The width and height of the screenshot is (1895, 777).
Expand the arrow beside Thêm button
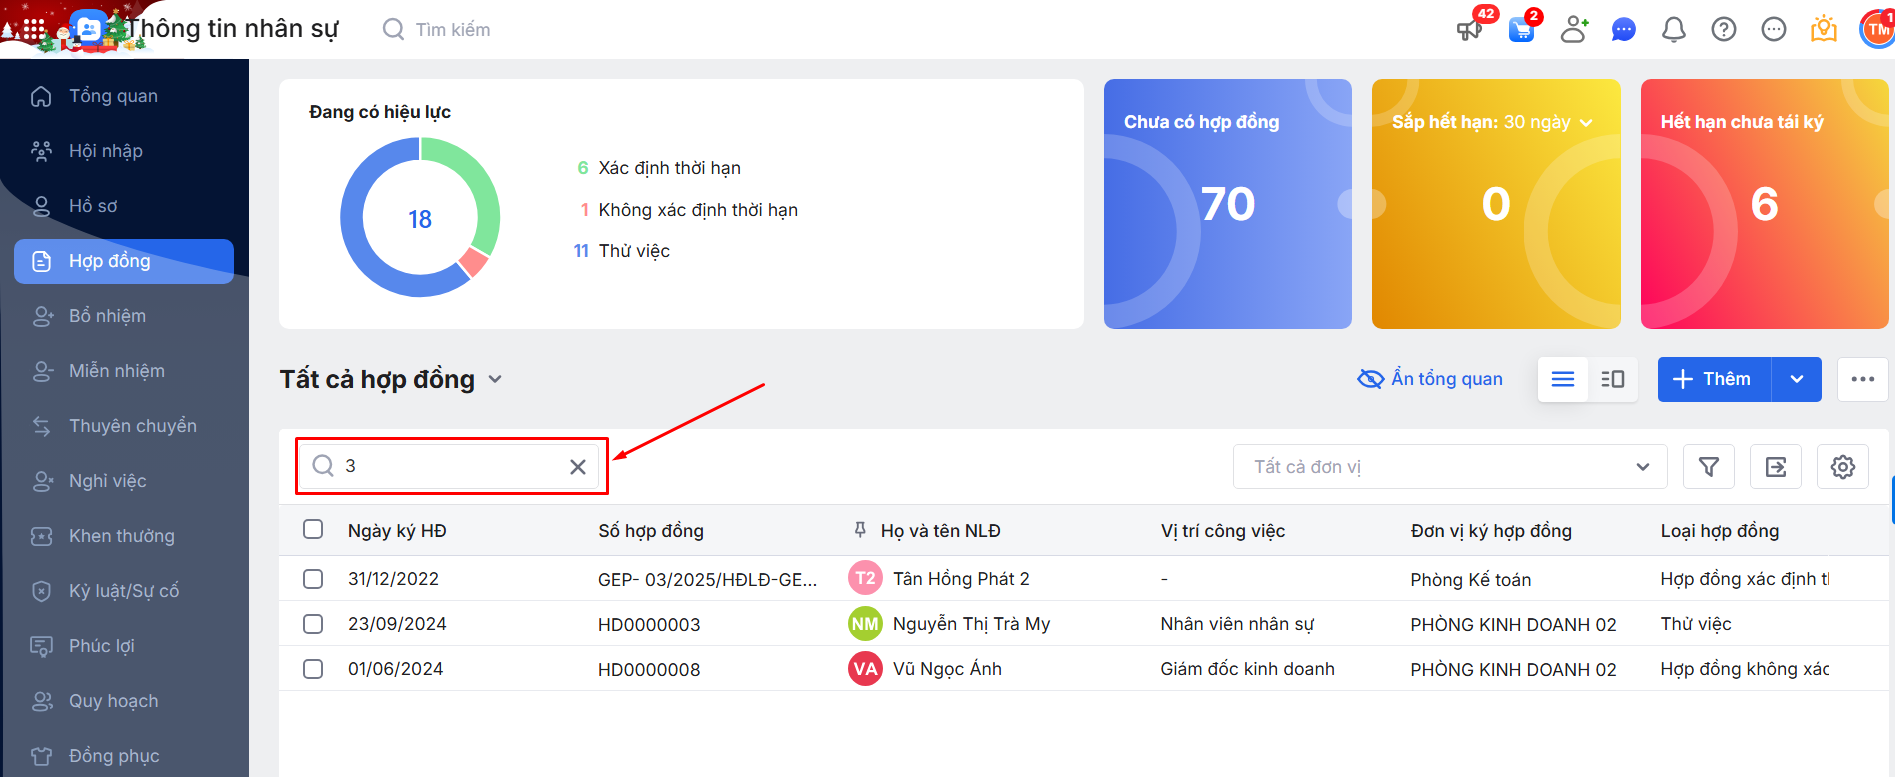pyautogui.click(x=1796, y=379)
